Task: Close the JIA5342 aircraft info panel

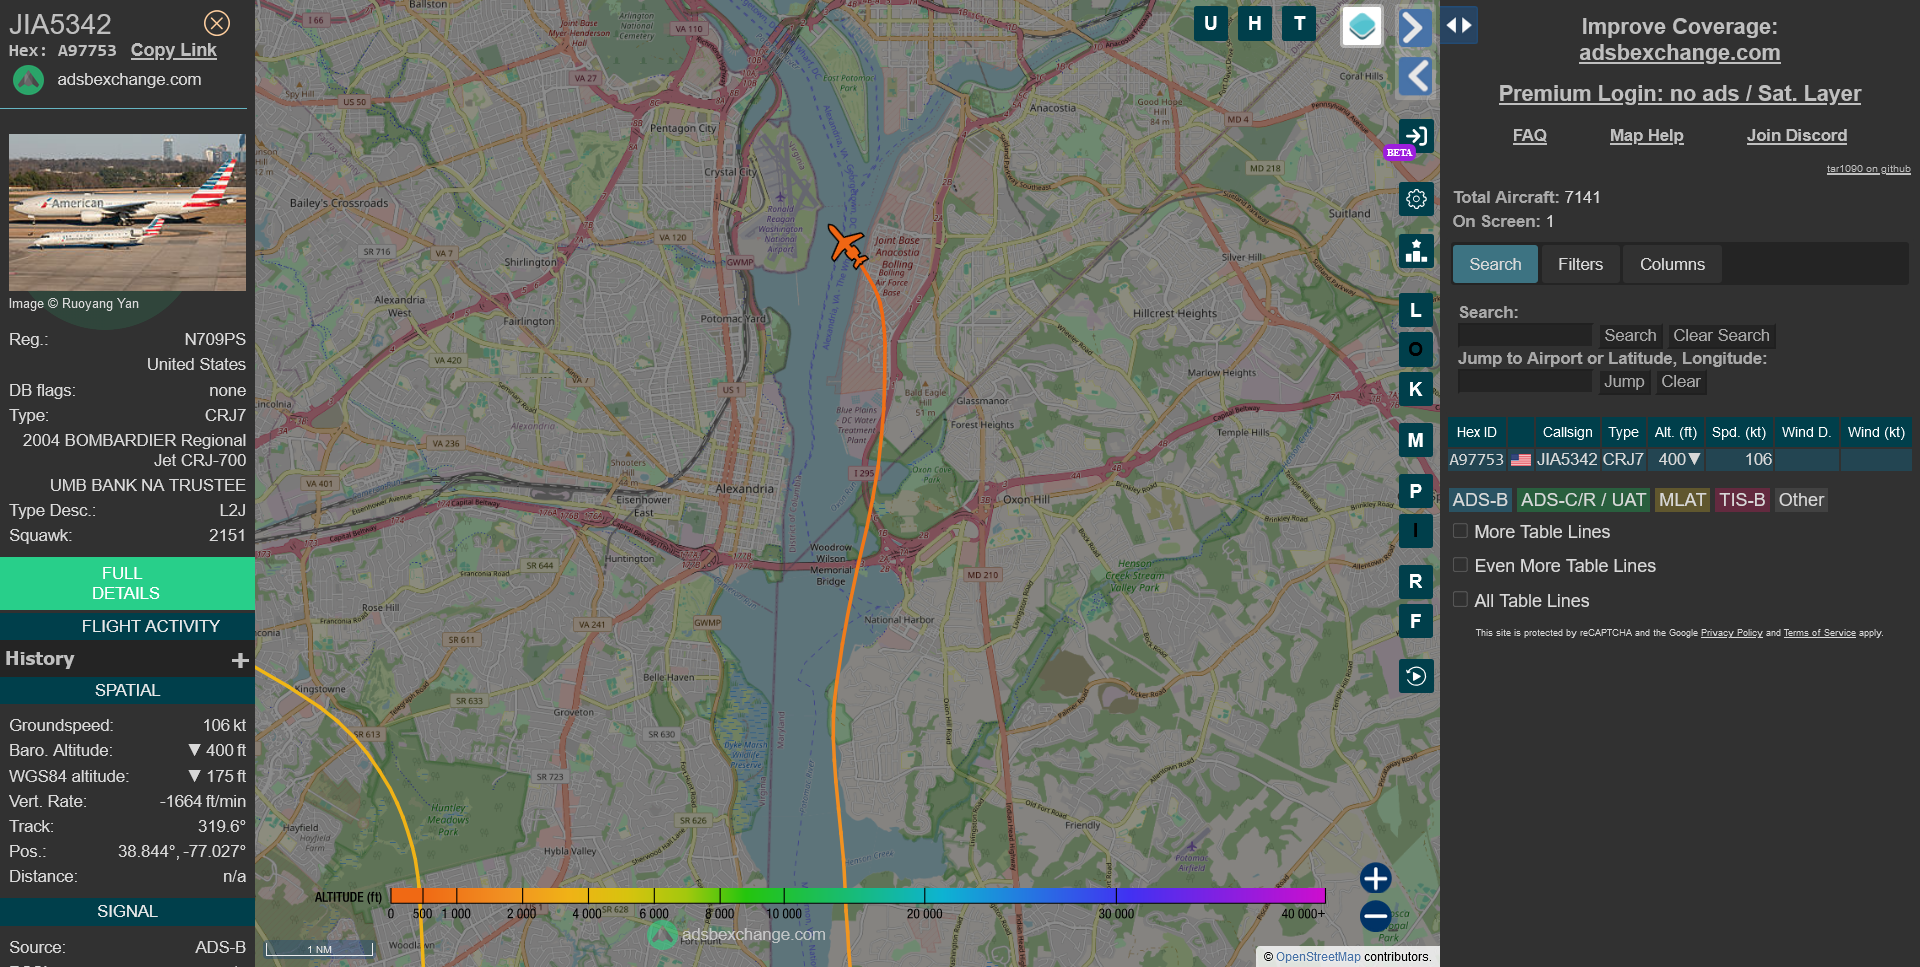Action: (217, 23)
